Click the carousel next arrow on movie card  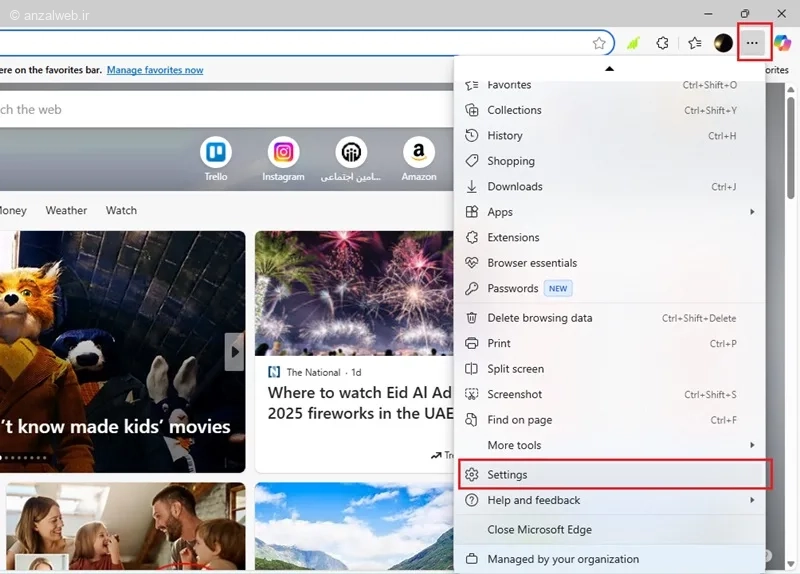point(234,352)
